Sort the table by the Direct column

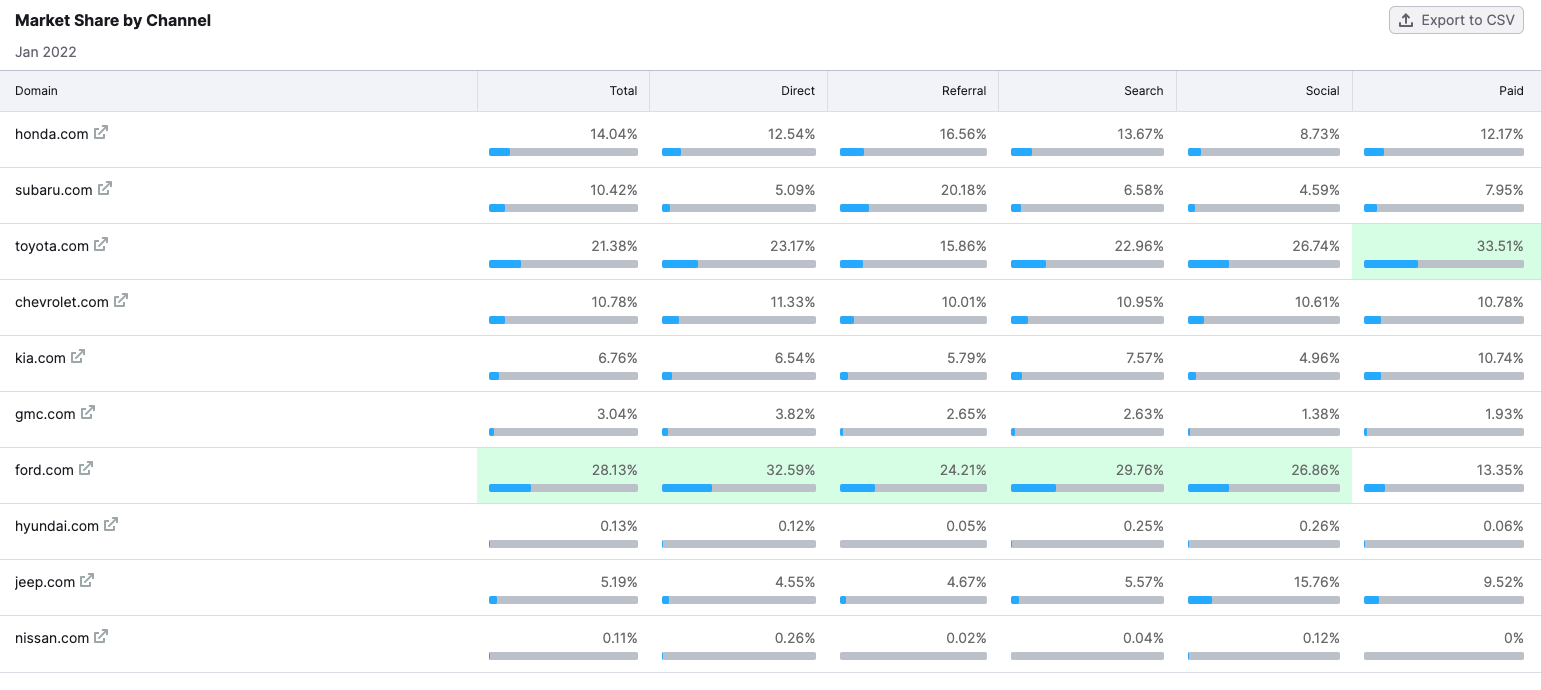pos(797,90)
